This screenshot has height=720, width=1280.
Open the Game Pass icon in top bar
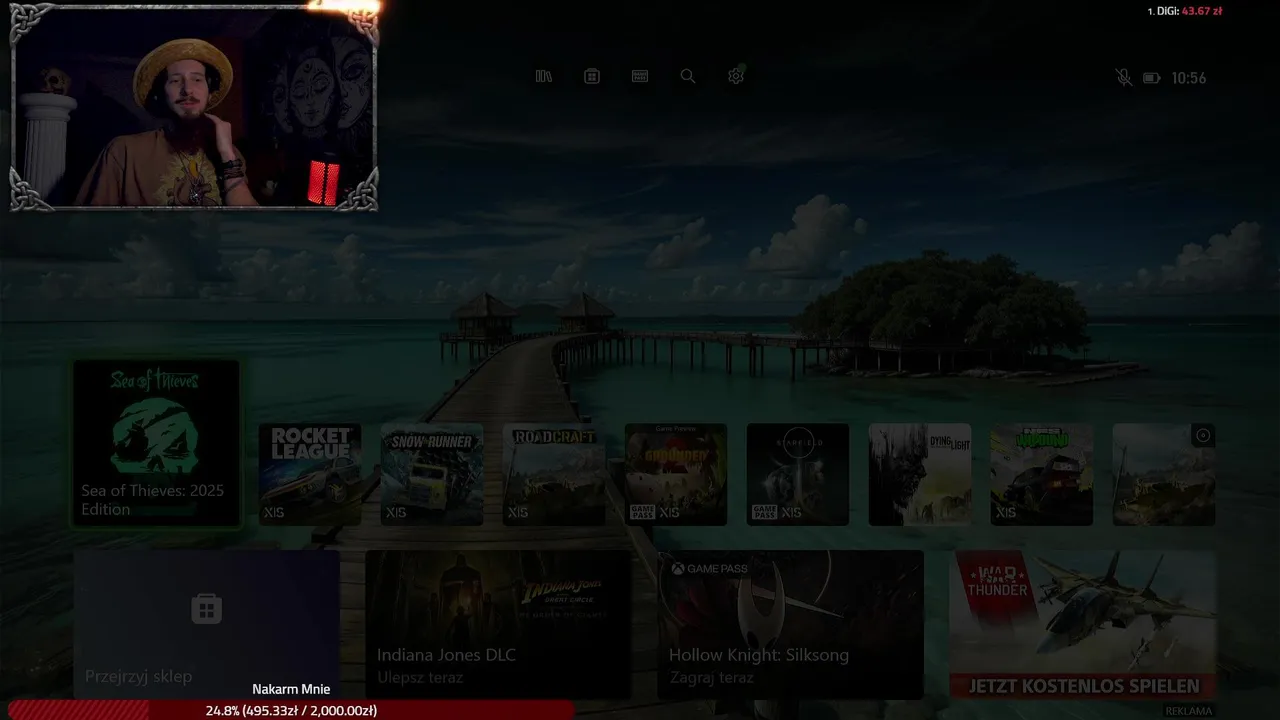point(640,76)
